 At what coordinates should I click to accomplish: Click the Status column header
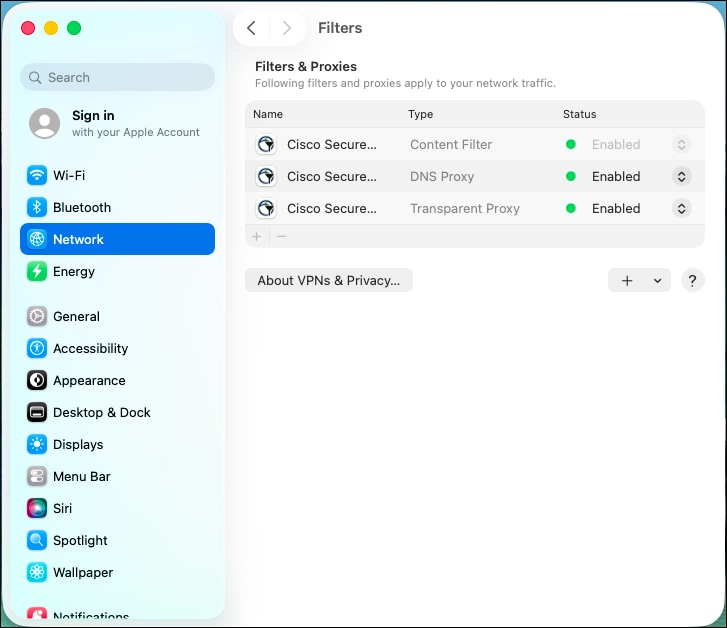click(580, 114)
